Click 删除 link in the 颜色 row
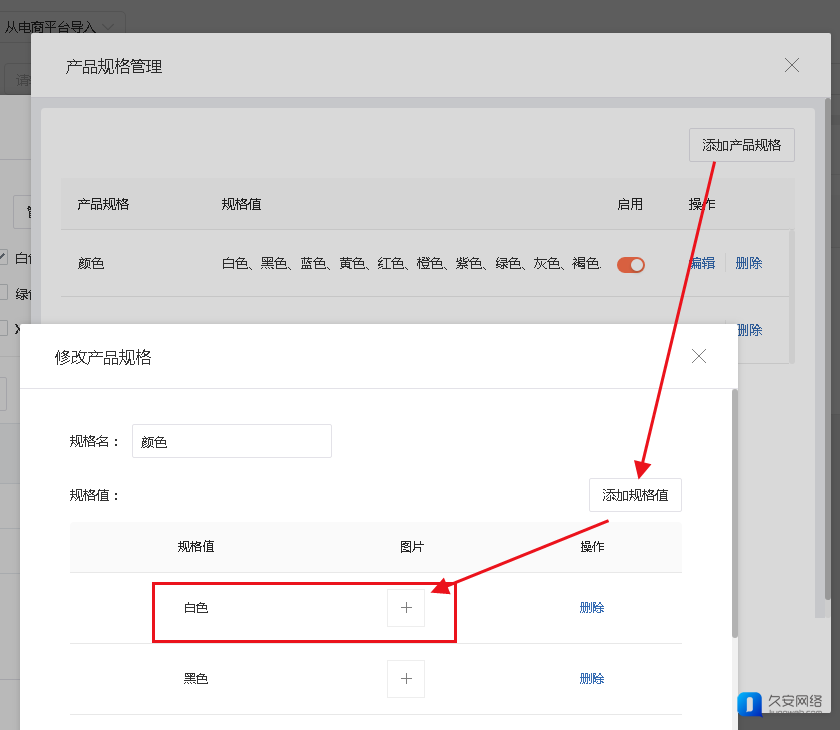840x730 pixels. coord(748,264)
